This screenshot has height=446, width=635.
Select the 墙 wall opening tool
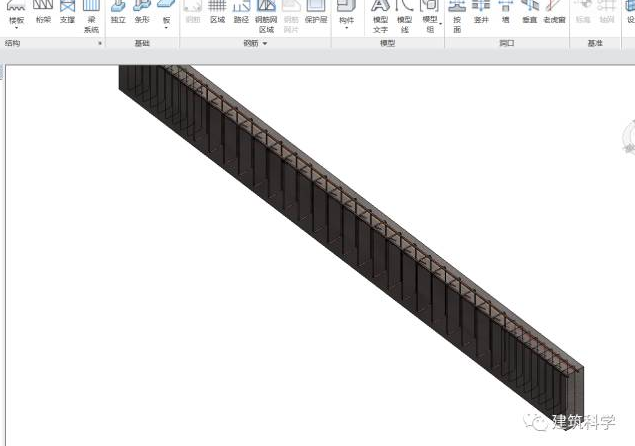[x=505, y=12]
